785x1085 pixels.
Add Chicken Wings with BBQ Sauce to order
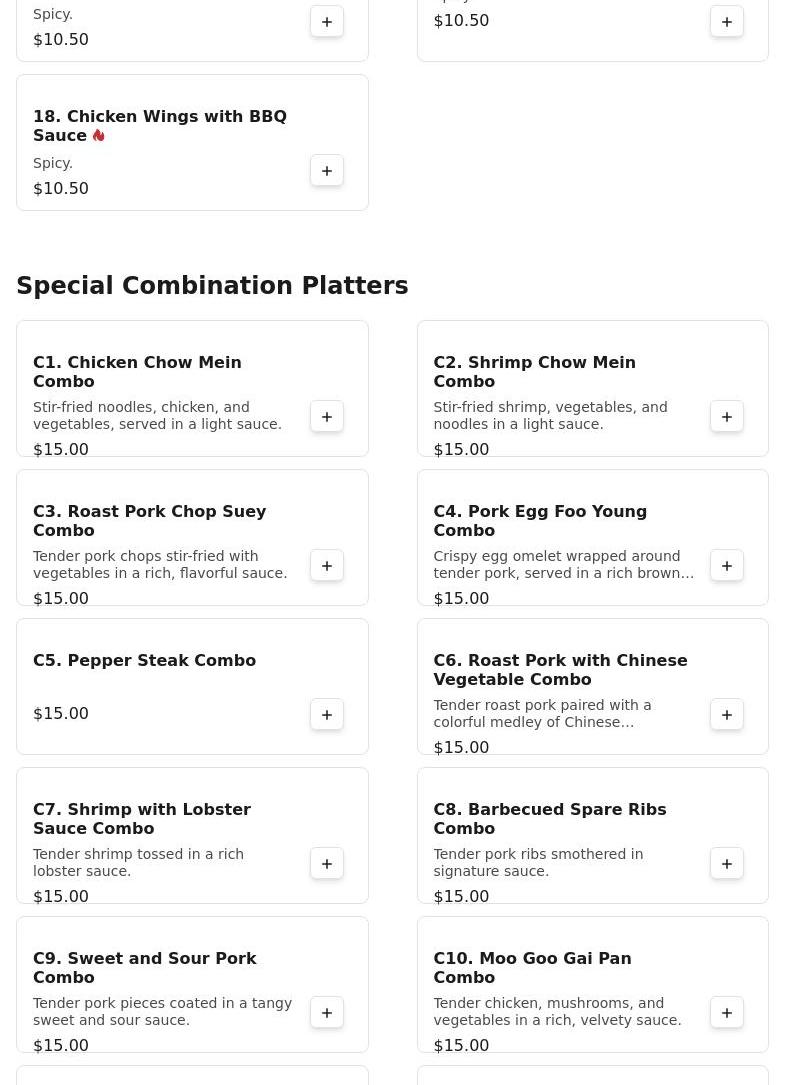click(327, 171)
